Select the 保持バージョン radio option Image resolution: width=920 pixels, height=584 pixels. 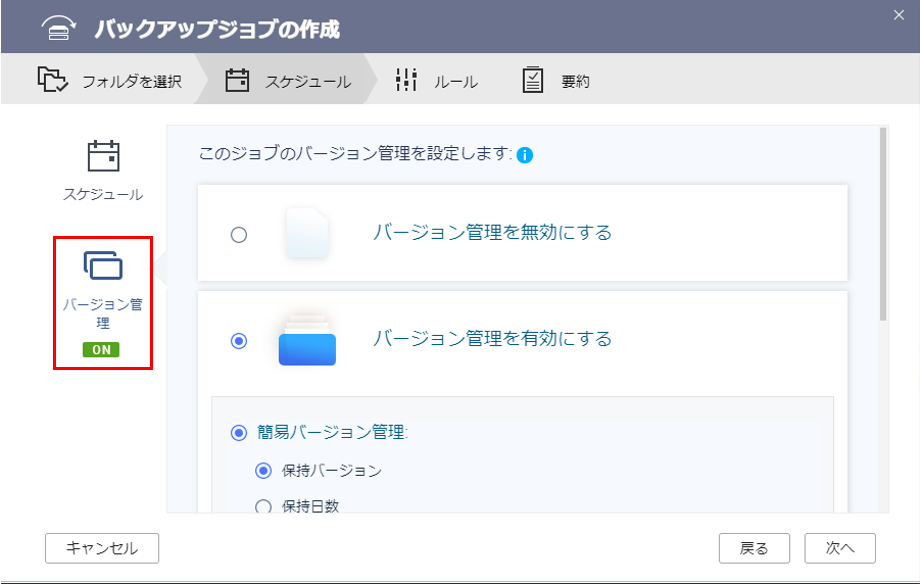(264, 470)
